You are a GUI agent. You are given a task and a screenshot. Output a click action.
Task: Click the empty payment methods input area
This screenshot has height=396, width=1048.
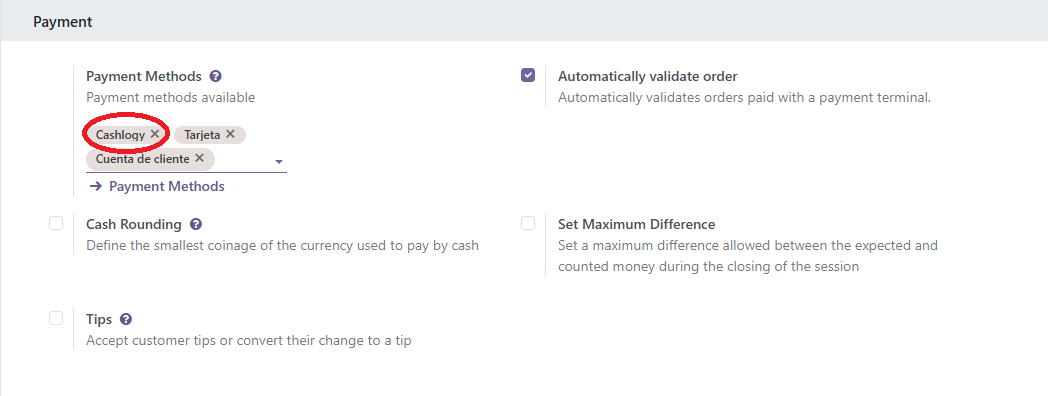pyautogui.click(x=244, y=159)
